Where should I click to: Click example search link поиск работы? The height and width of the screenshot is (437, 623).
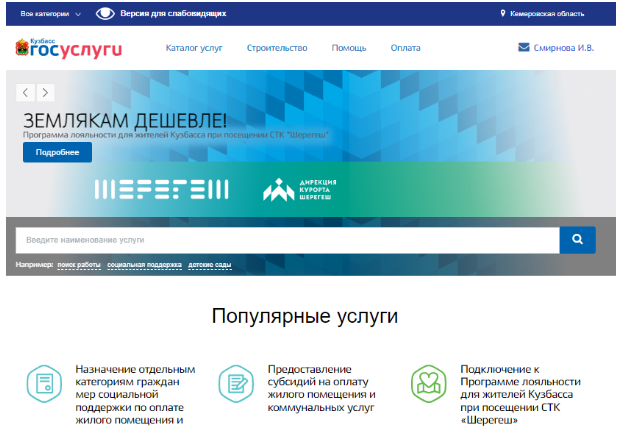[79, 265]
